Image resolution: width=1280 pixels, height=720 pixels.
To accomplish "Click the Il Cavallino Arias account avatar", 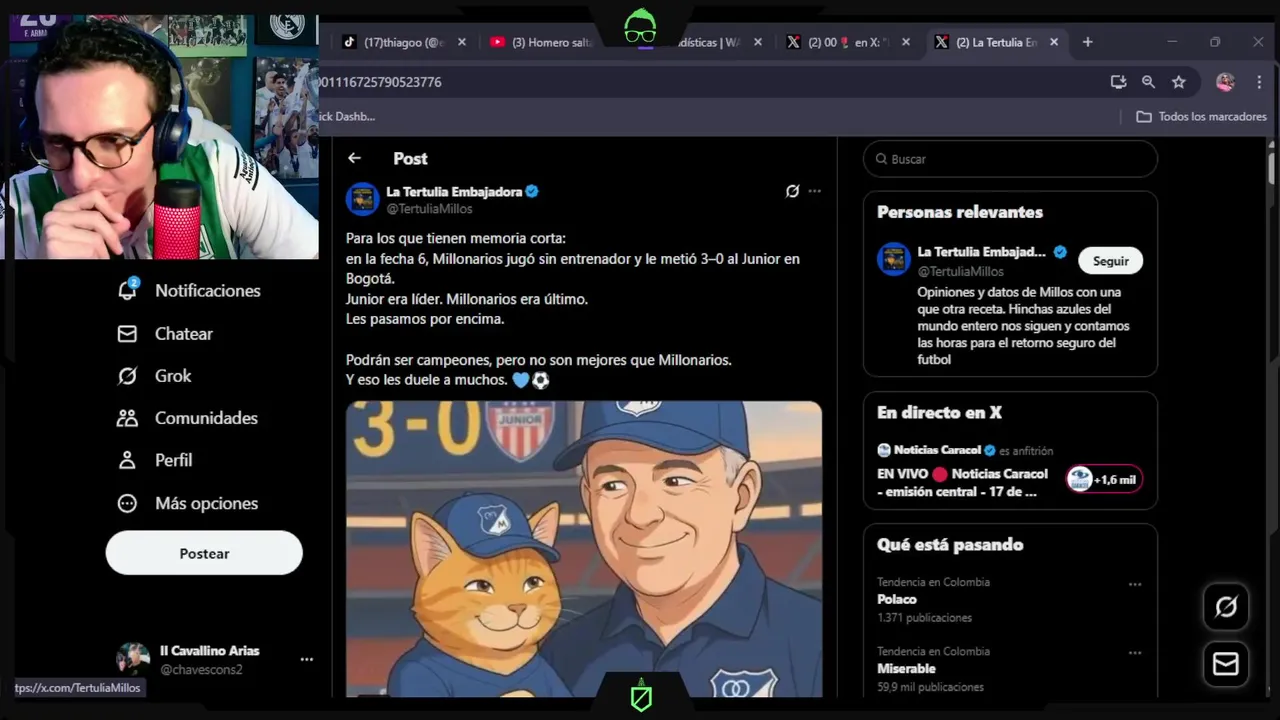I will [x=133, y=659].
